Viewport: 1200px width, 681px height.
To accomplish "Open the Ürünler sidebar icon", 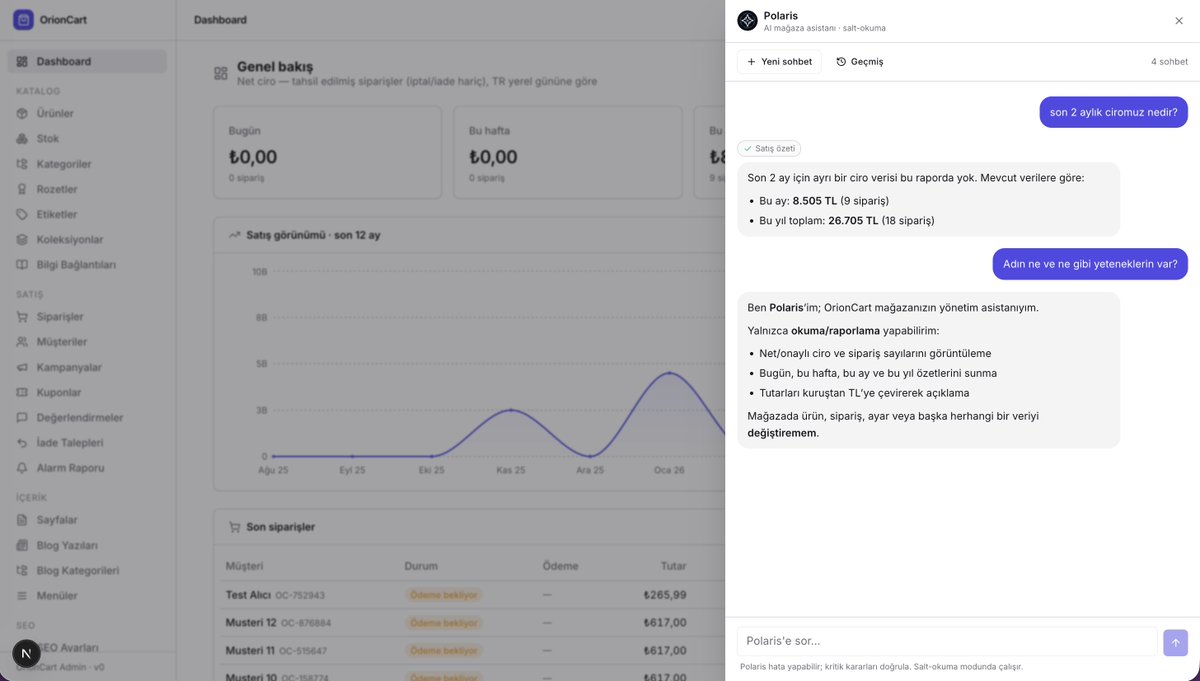I will pos(23,113).
